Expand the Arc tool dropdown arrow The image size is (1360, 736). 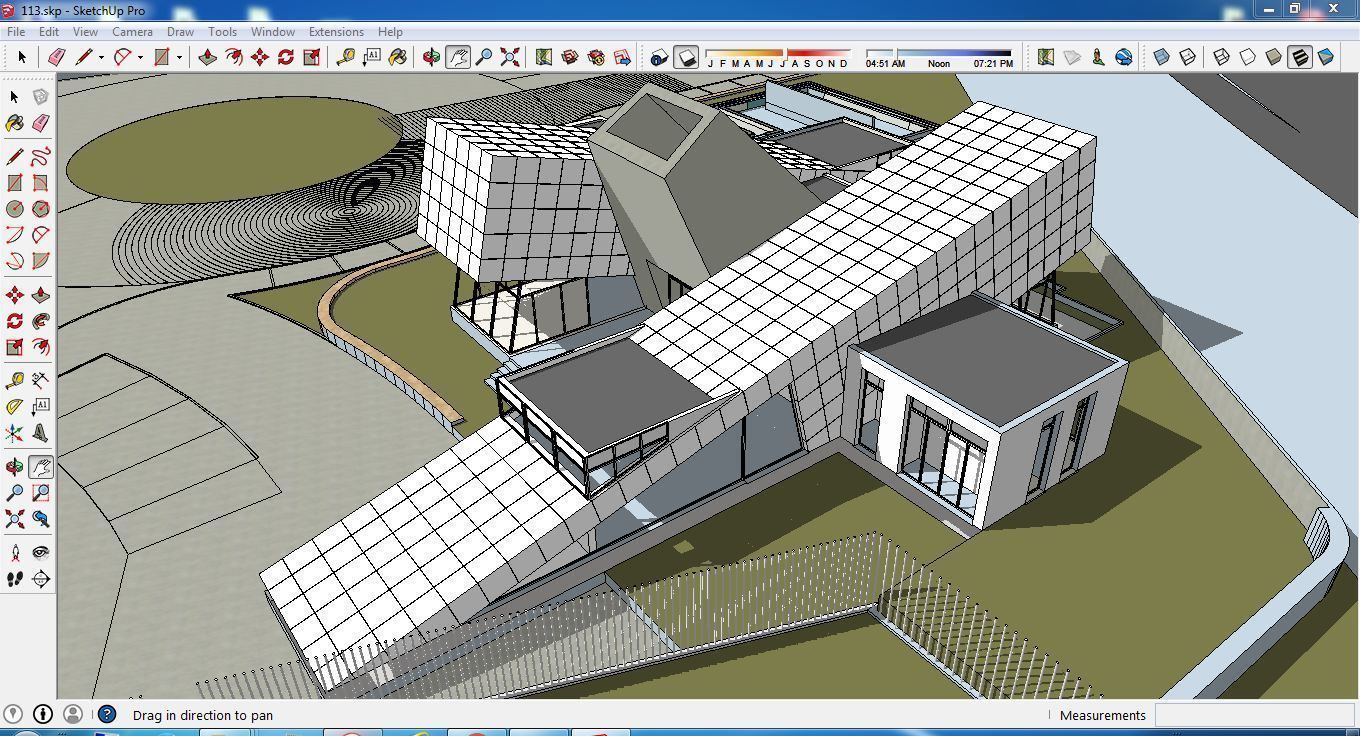pos(140,57)
